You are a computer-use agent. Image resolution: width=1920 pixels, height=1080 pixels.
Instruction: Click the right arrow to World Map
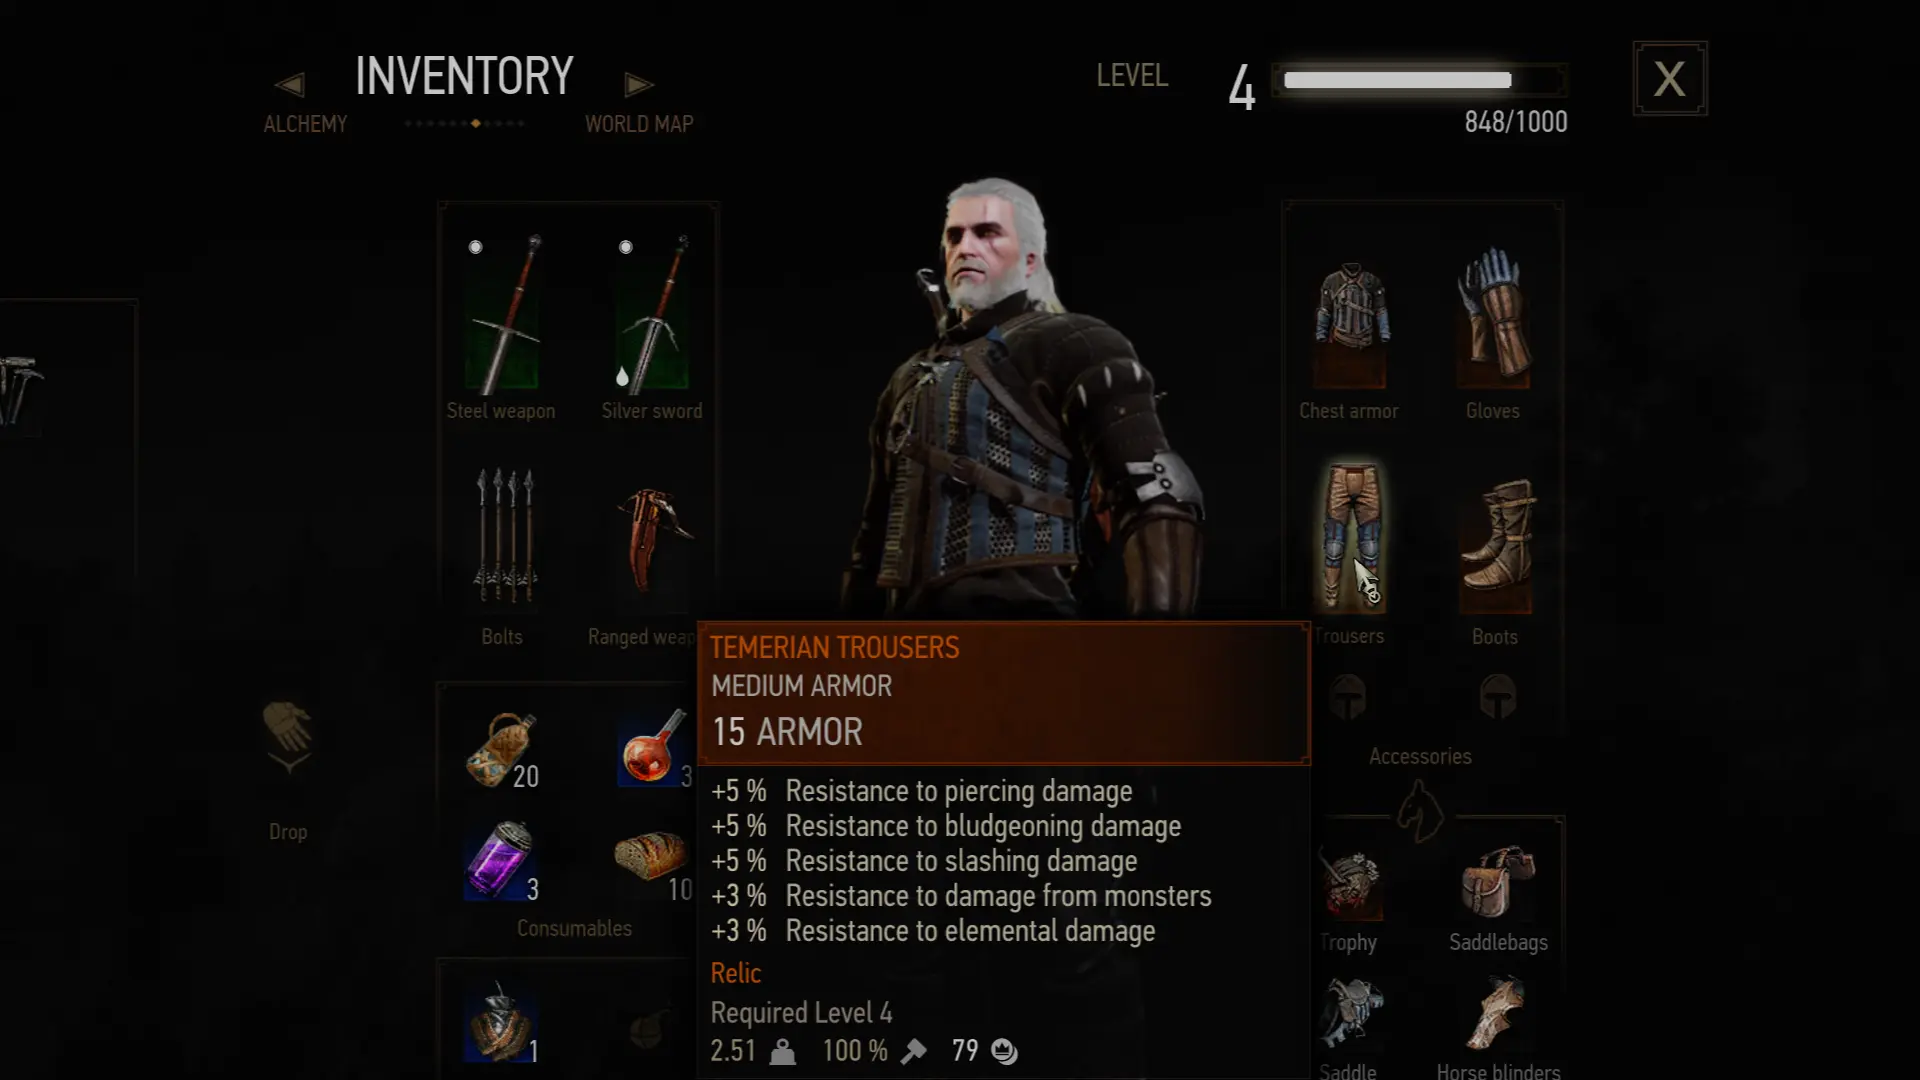[639, 85]
